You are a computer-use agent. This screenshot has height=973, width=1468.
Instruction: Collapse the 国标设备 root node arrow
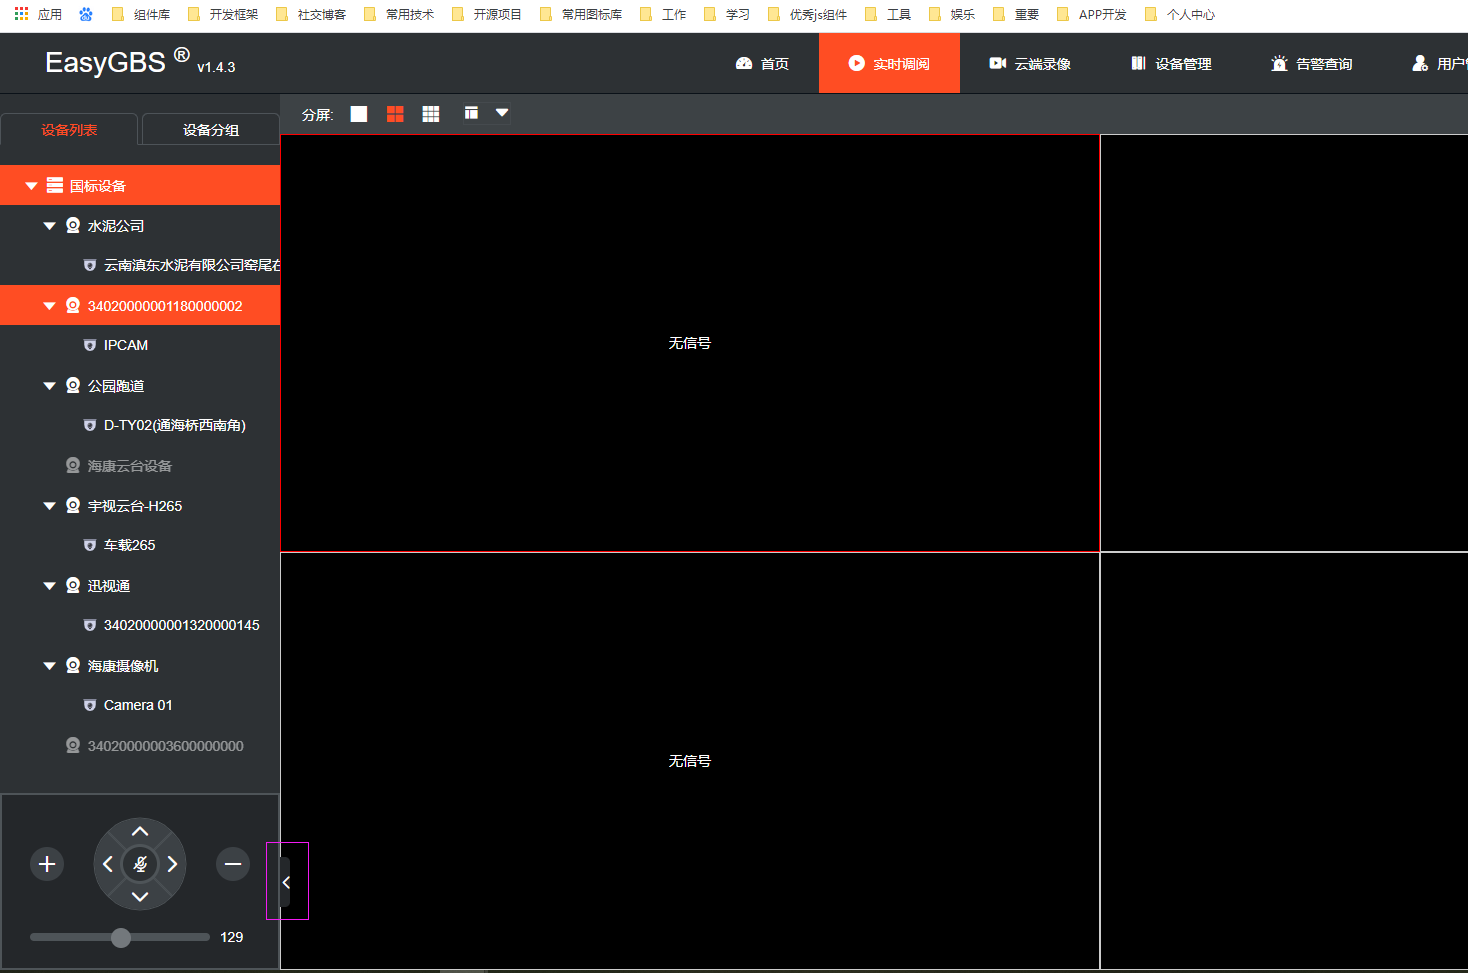(x=31, y=186)
